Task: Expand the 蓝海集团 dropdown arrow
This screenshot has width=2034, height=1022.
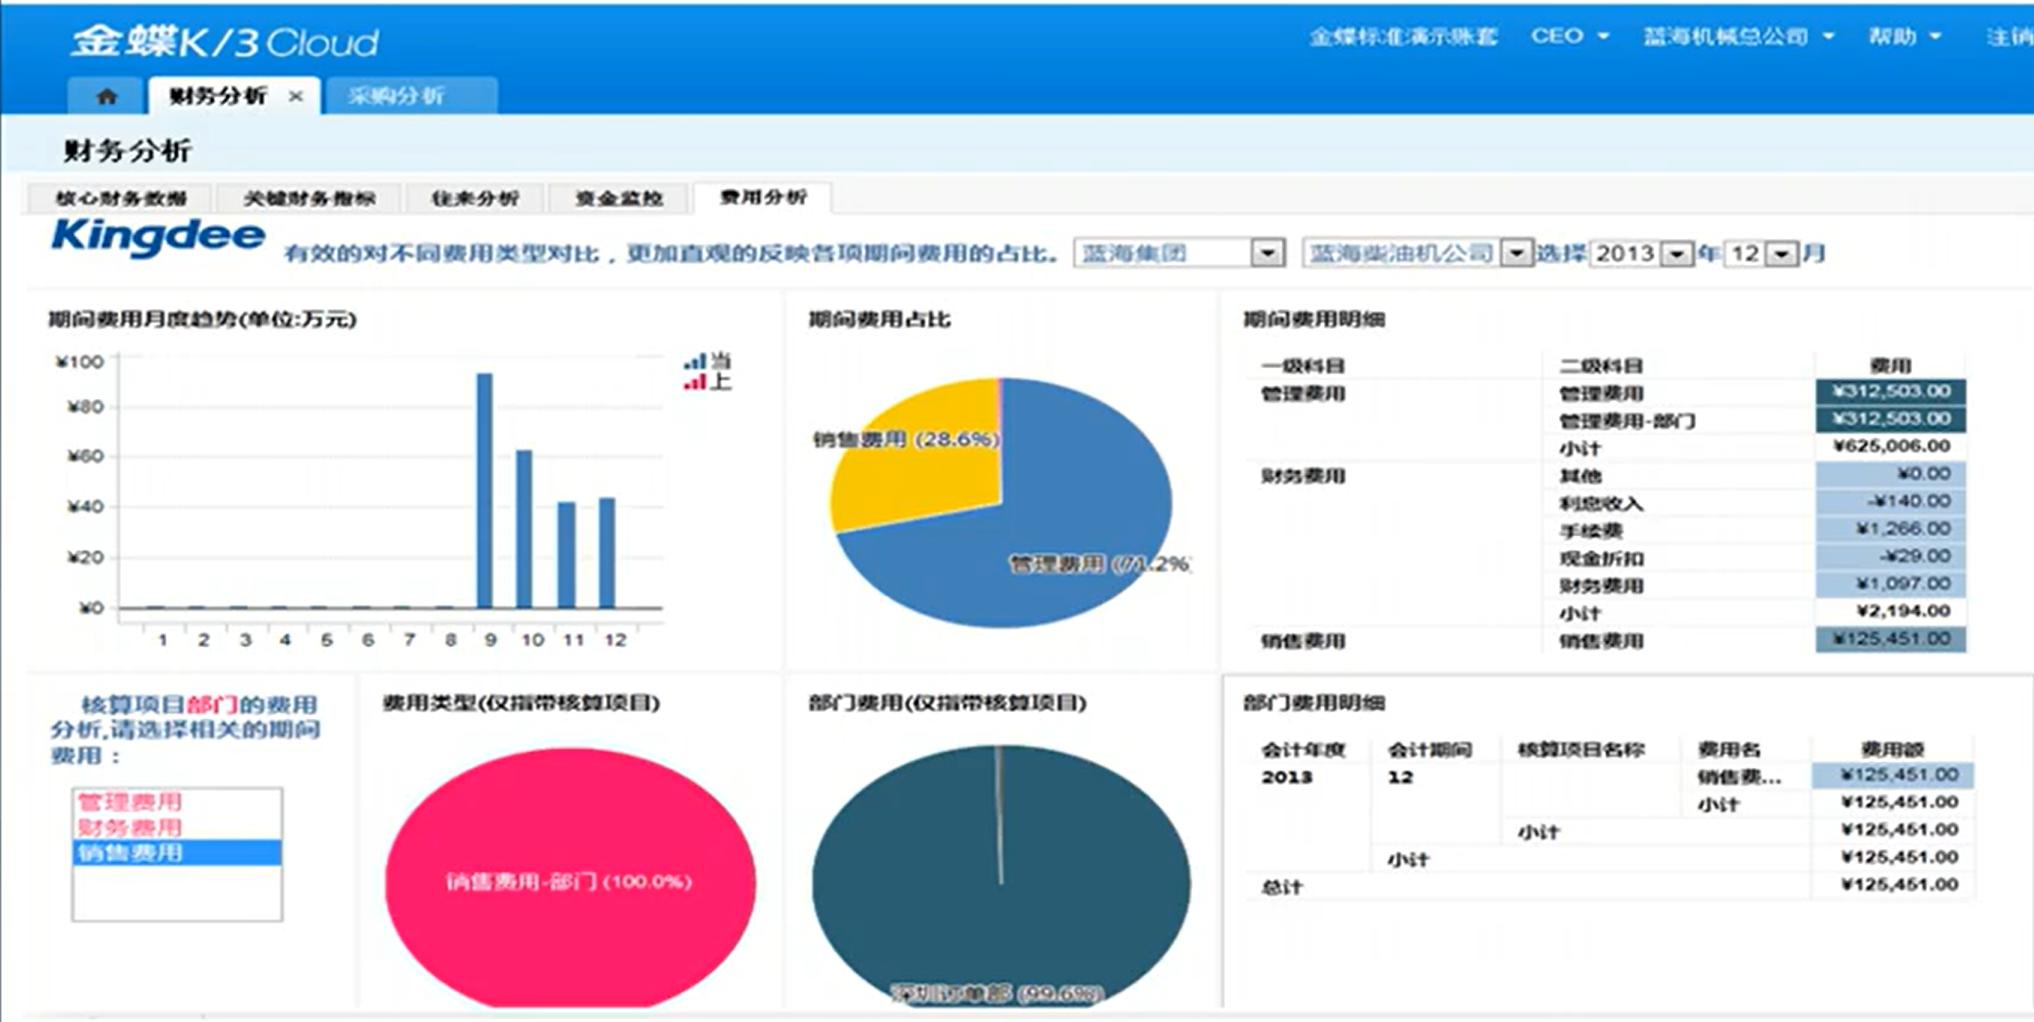Action: [1267, 253]
